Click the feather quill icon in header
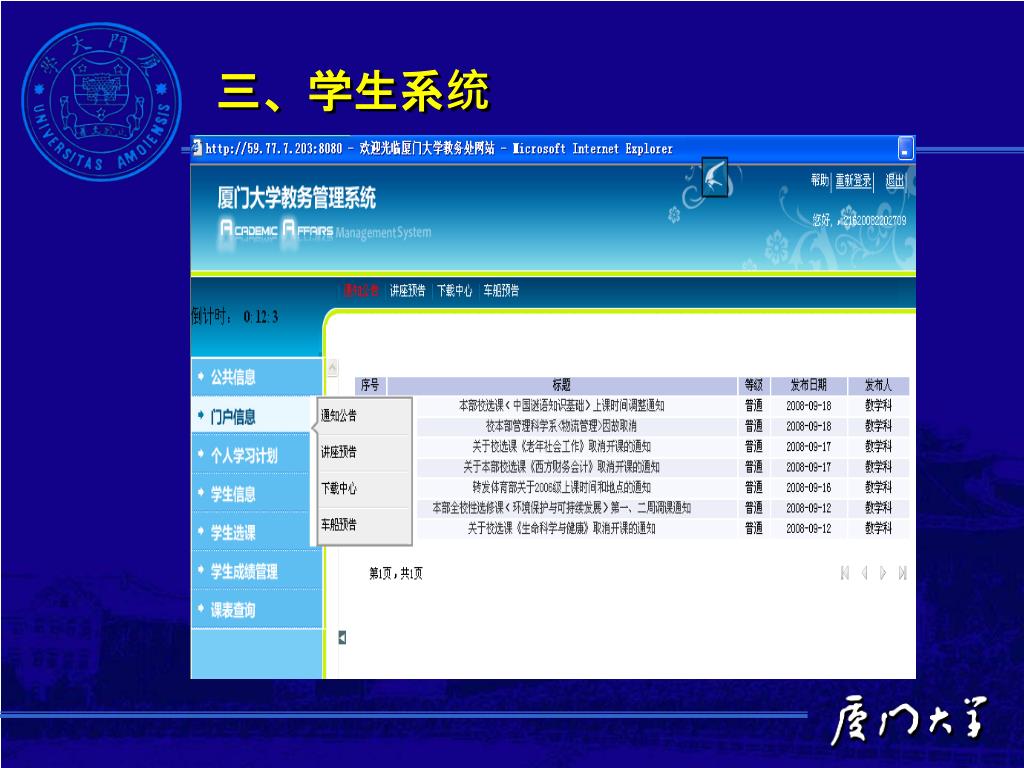The image size is (1024, 768). coord(714,177)
